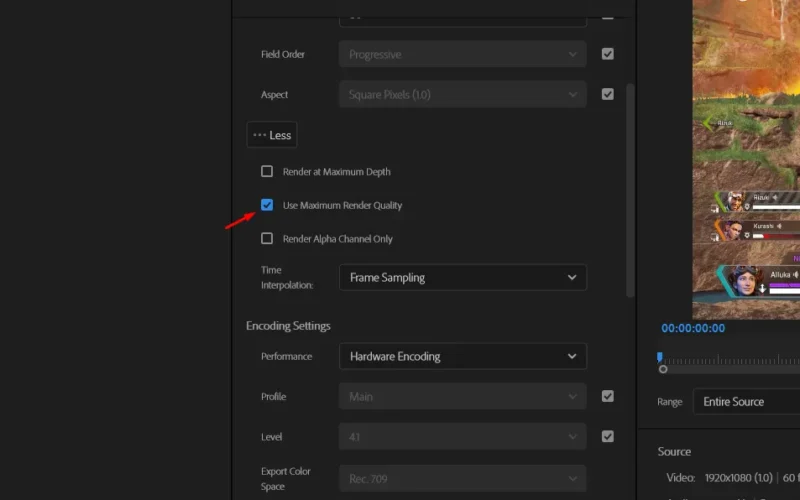
Task: Open the Time Interpolation Frame Sampling dropdown
Action: (462, 278)
